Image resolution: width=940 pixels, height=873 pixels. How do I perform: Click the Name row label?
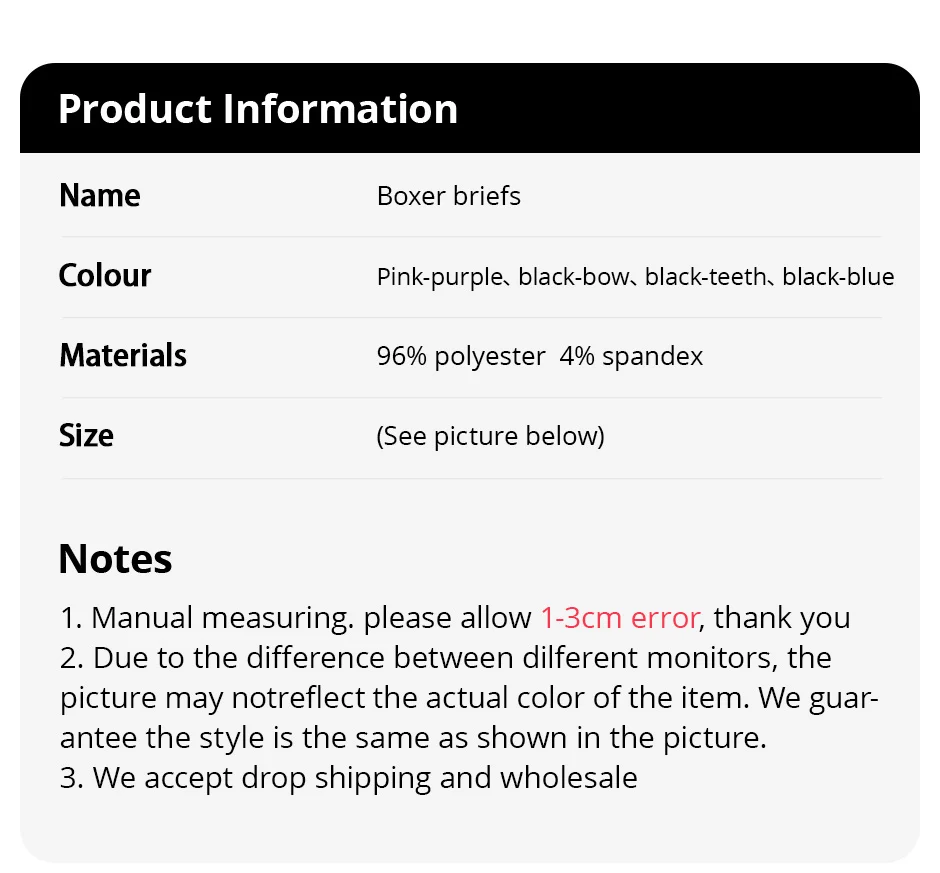coord(100,195)
